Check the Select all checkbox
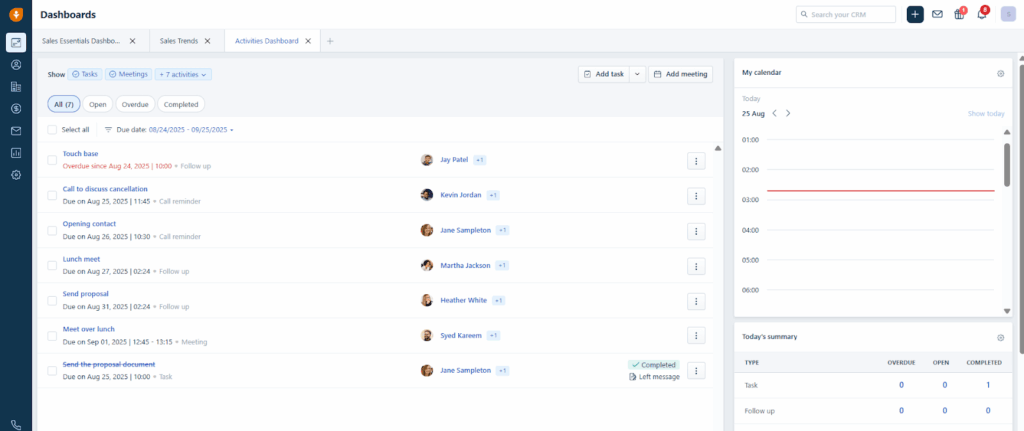 tap(52, 130)
